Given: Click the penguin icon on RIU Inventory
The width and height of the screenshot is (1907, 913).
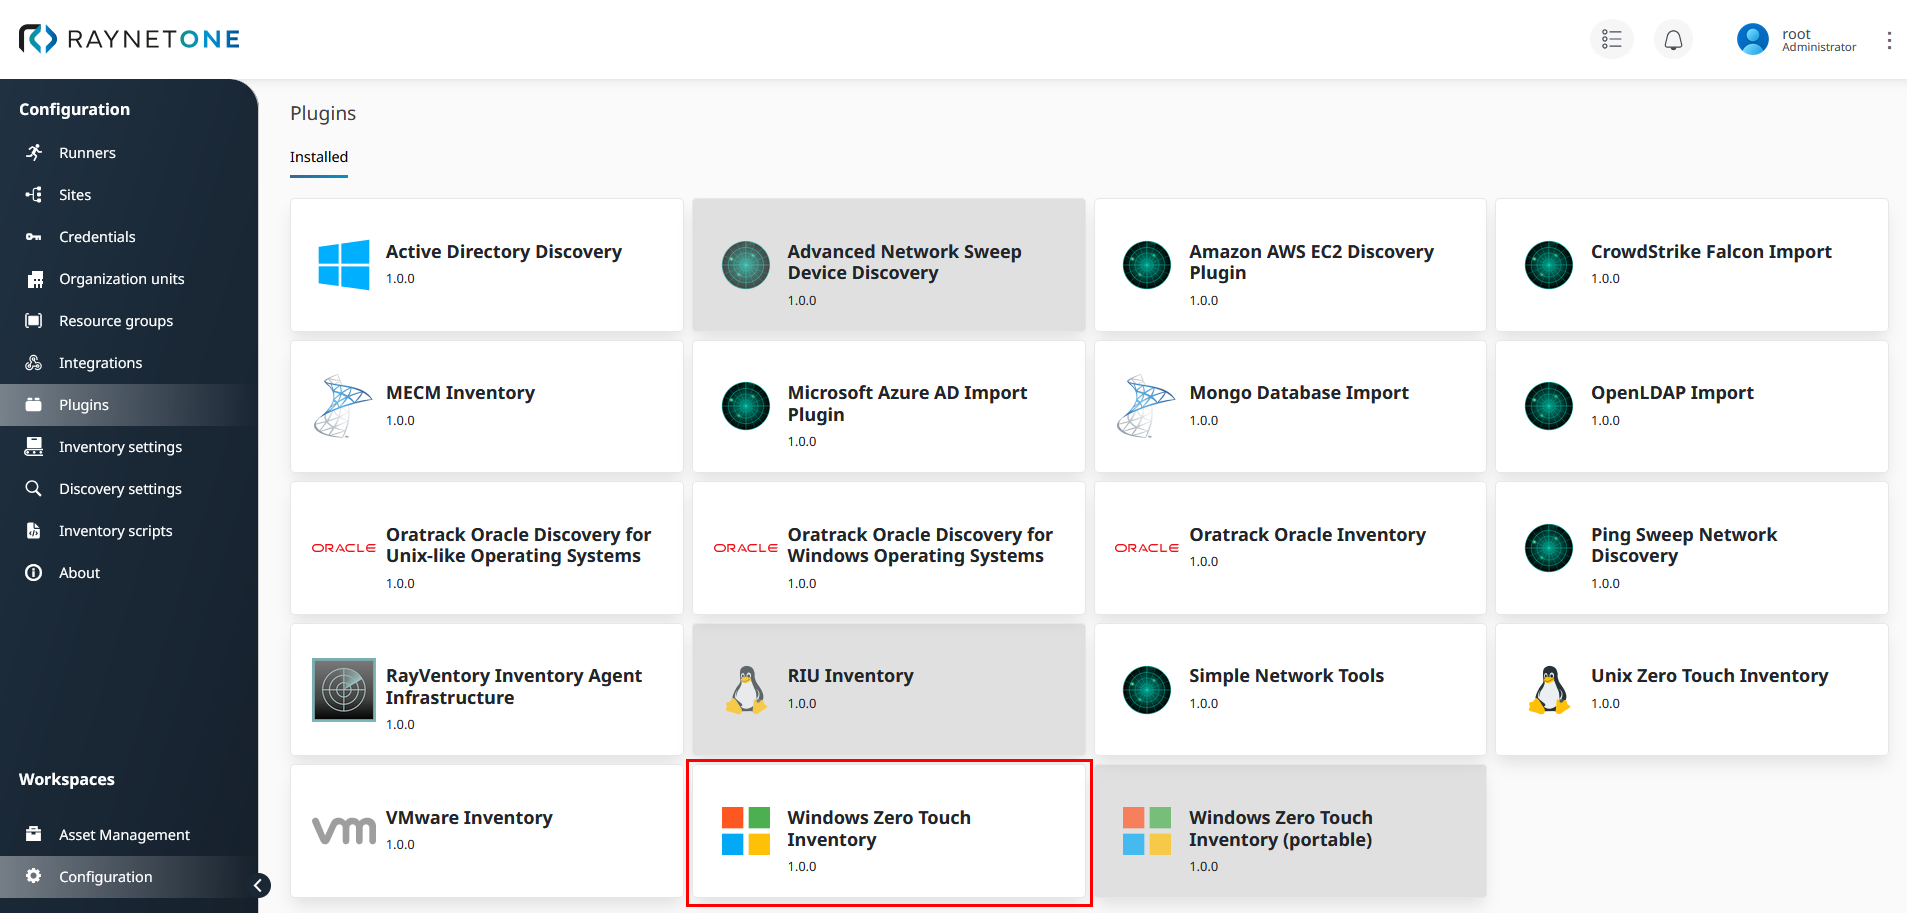Looking at the screenshot, I should pos(745,690).
